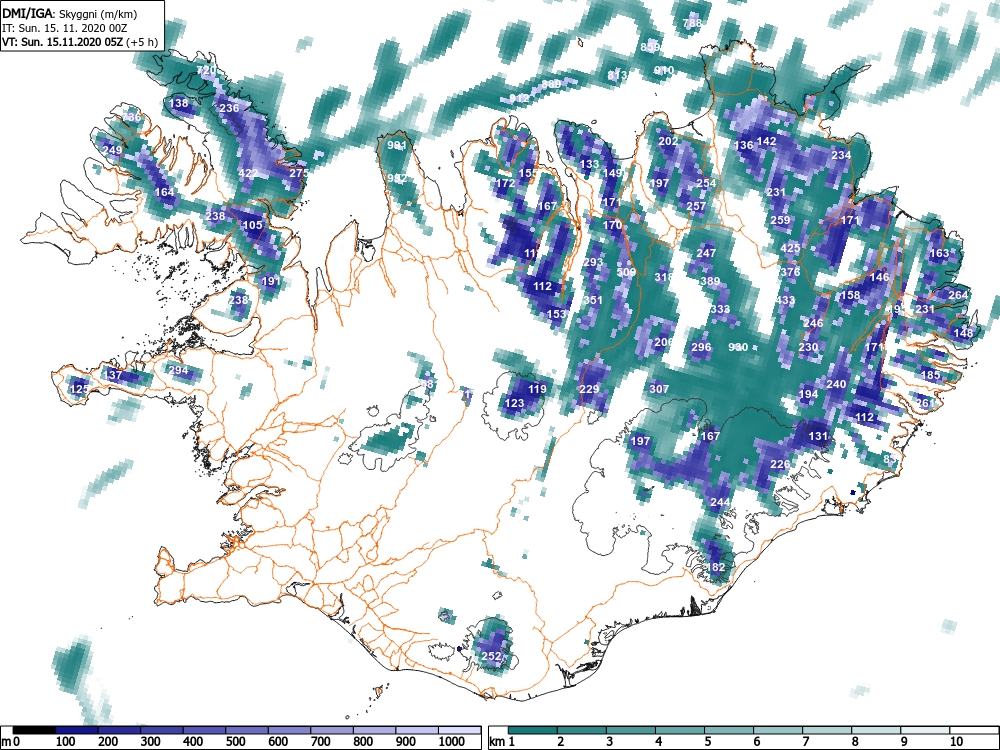Click the visibility value 333 on the map

pyautogui.click(x=720, y=309)
